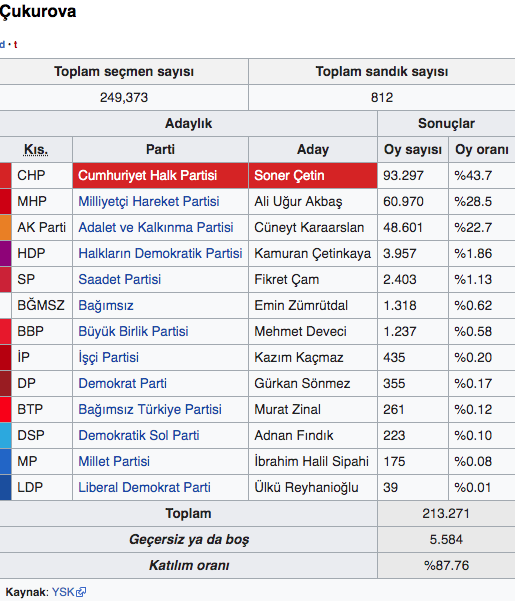Click the 'Geçersiz ya da boş' label
This screenshot has height=601, width=515.
pos(189,540)
